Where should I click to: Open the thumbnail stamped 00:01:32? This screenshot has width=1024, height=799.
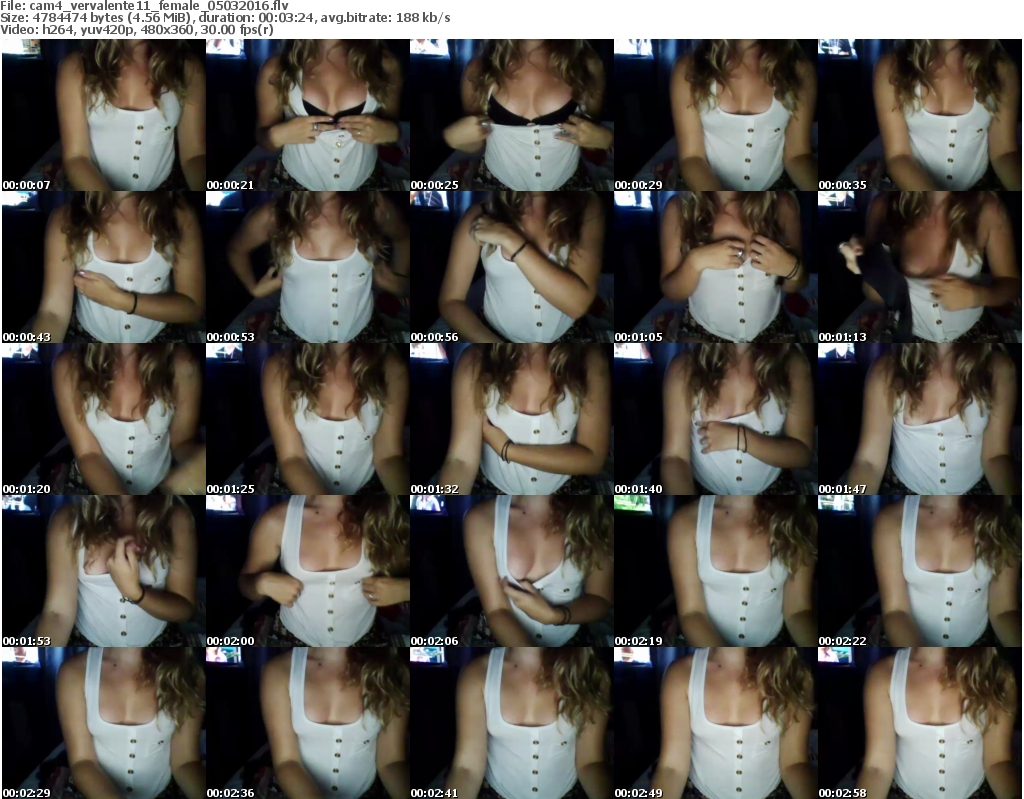click(x=511, y=419)
